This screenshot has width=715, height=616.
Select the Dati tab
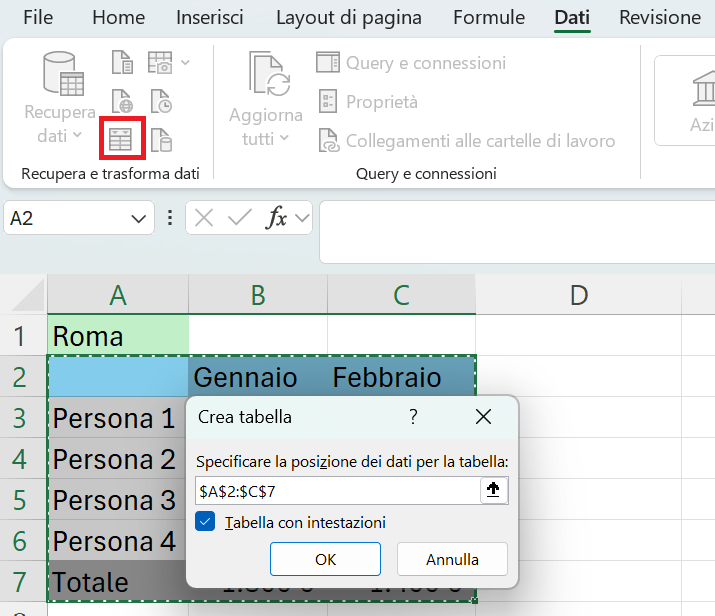point(572,18)
